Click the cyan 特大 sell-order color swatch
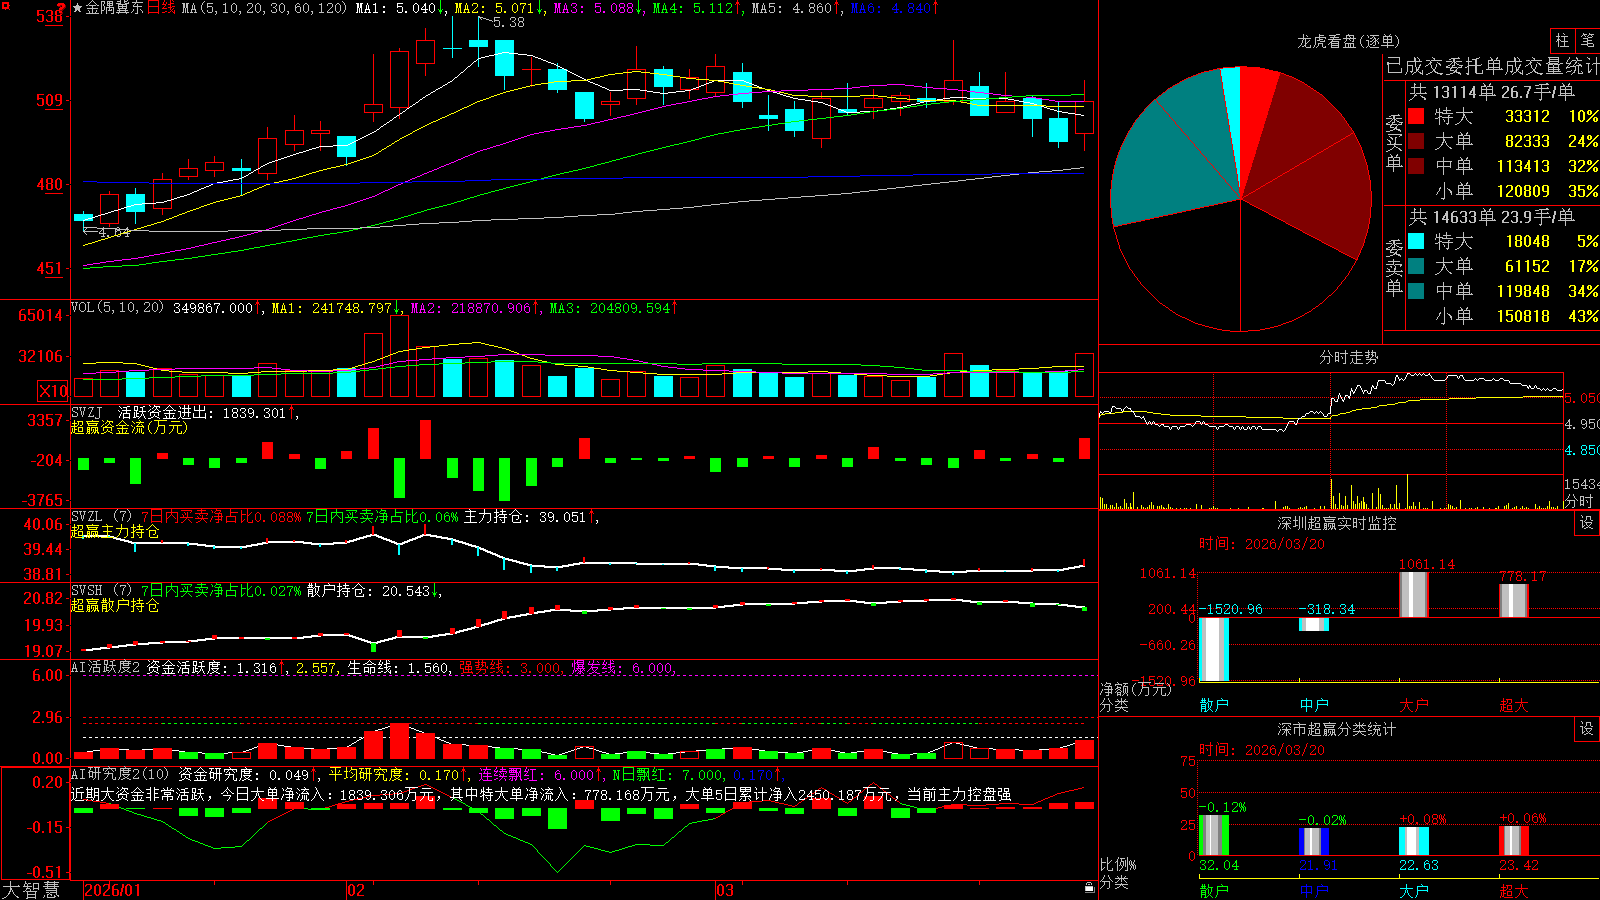Viewport: 1600px width, 900px height. [x=1416, y=241]
